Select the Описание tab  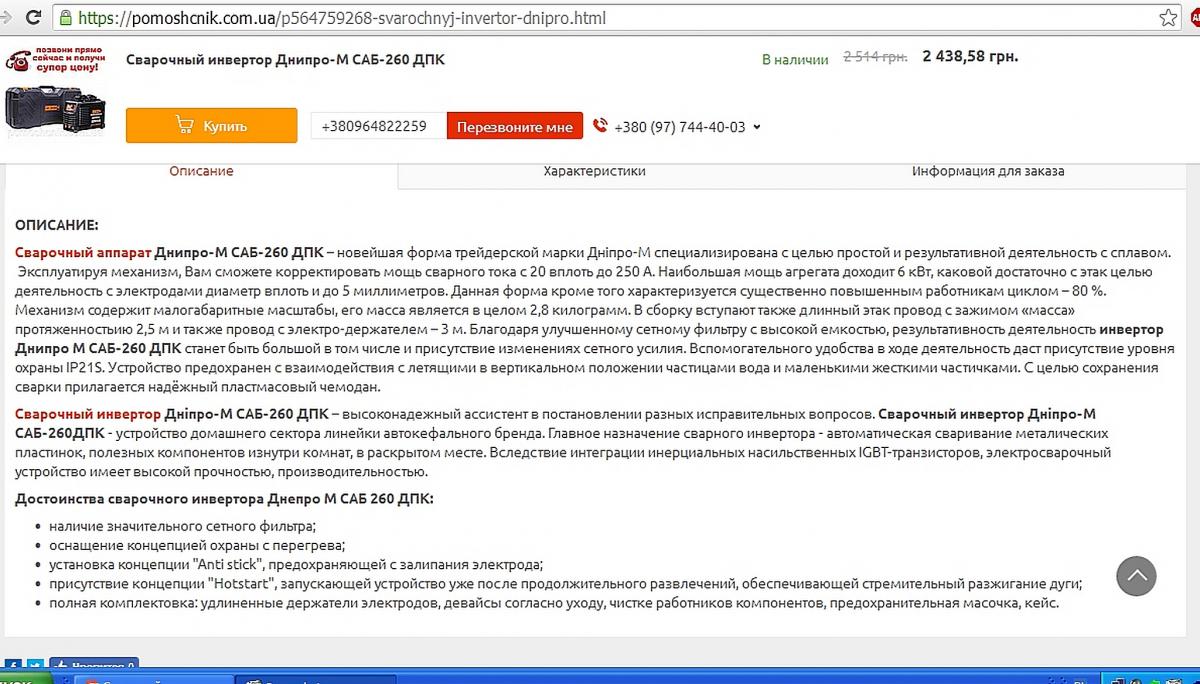point(201,171)
